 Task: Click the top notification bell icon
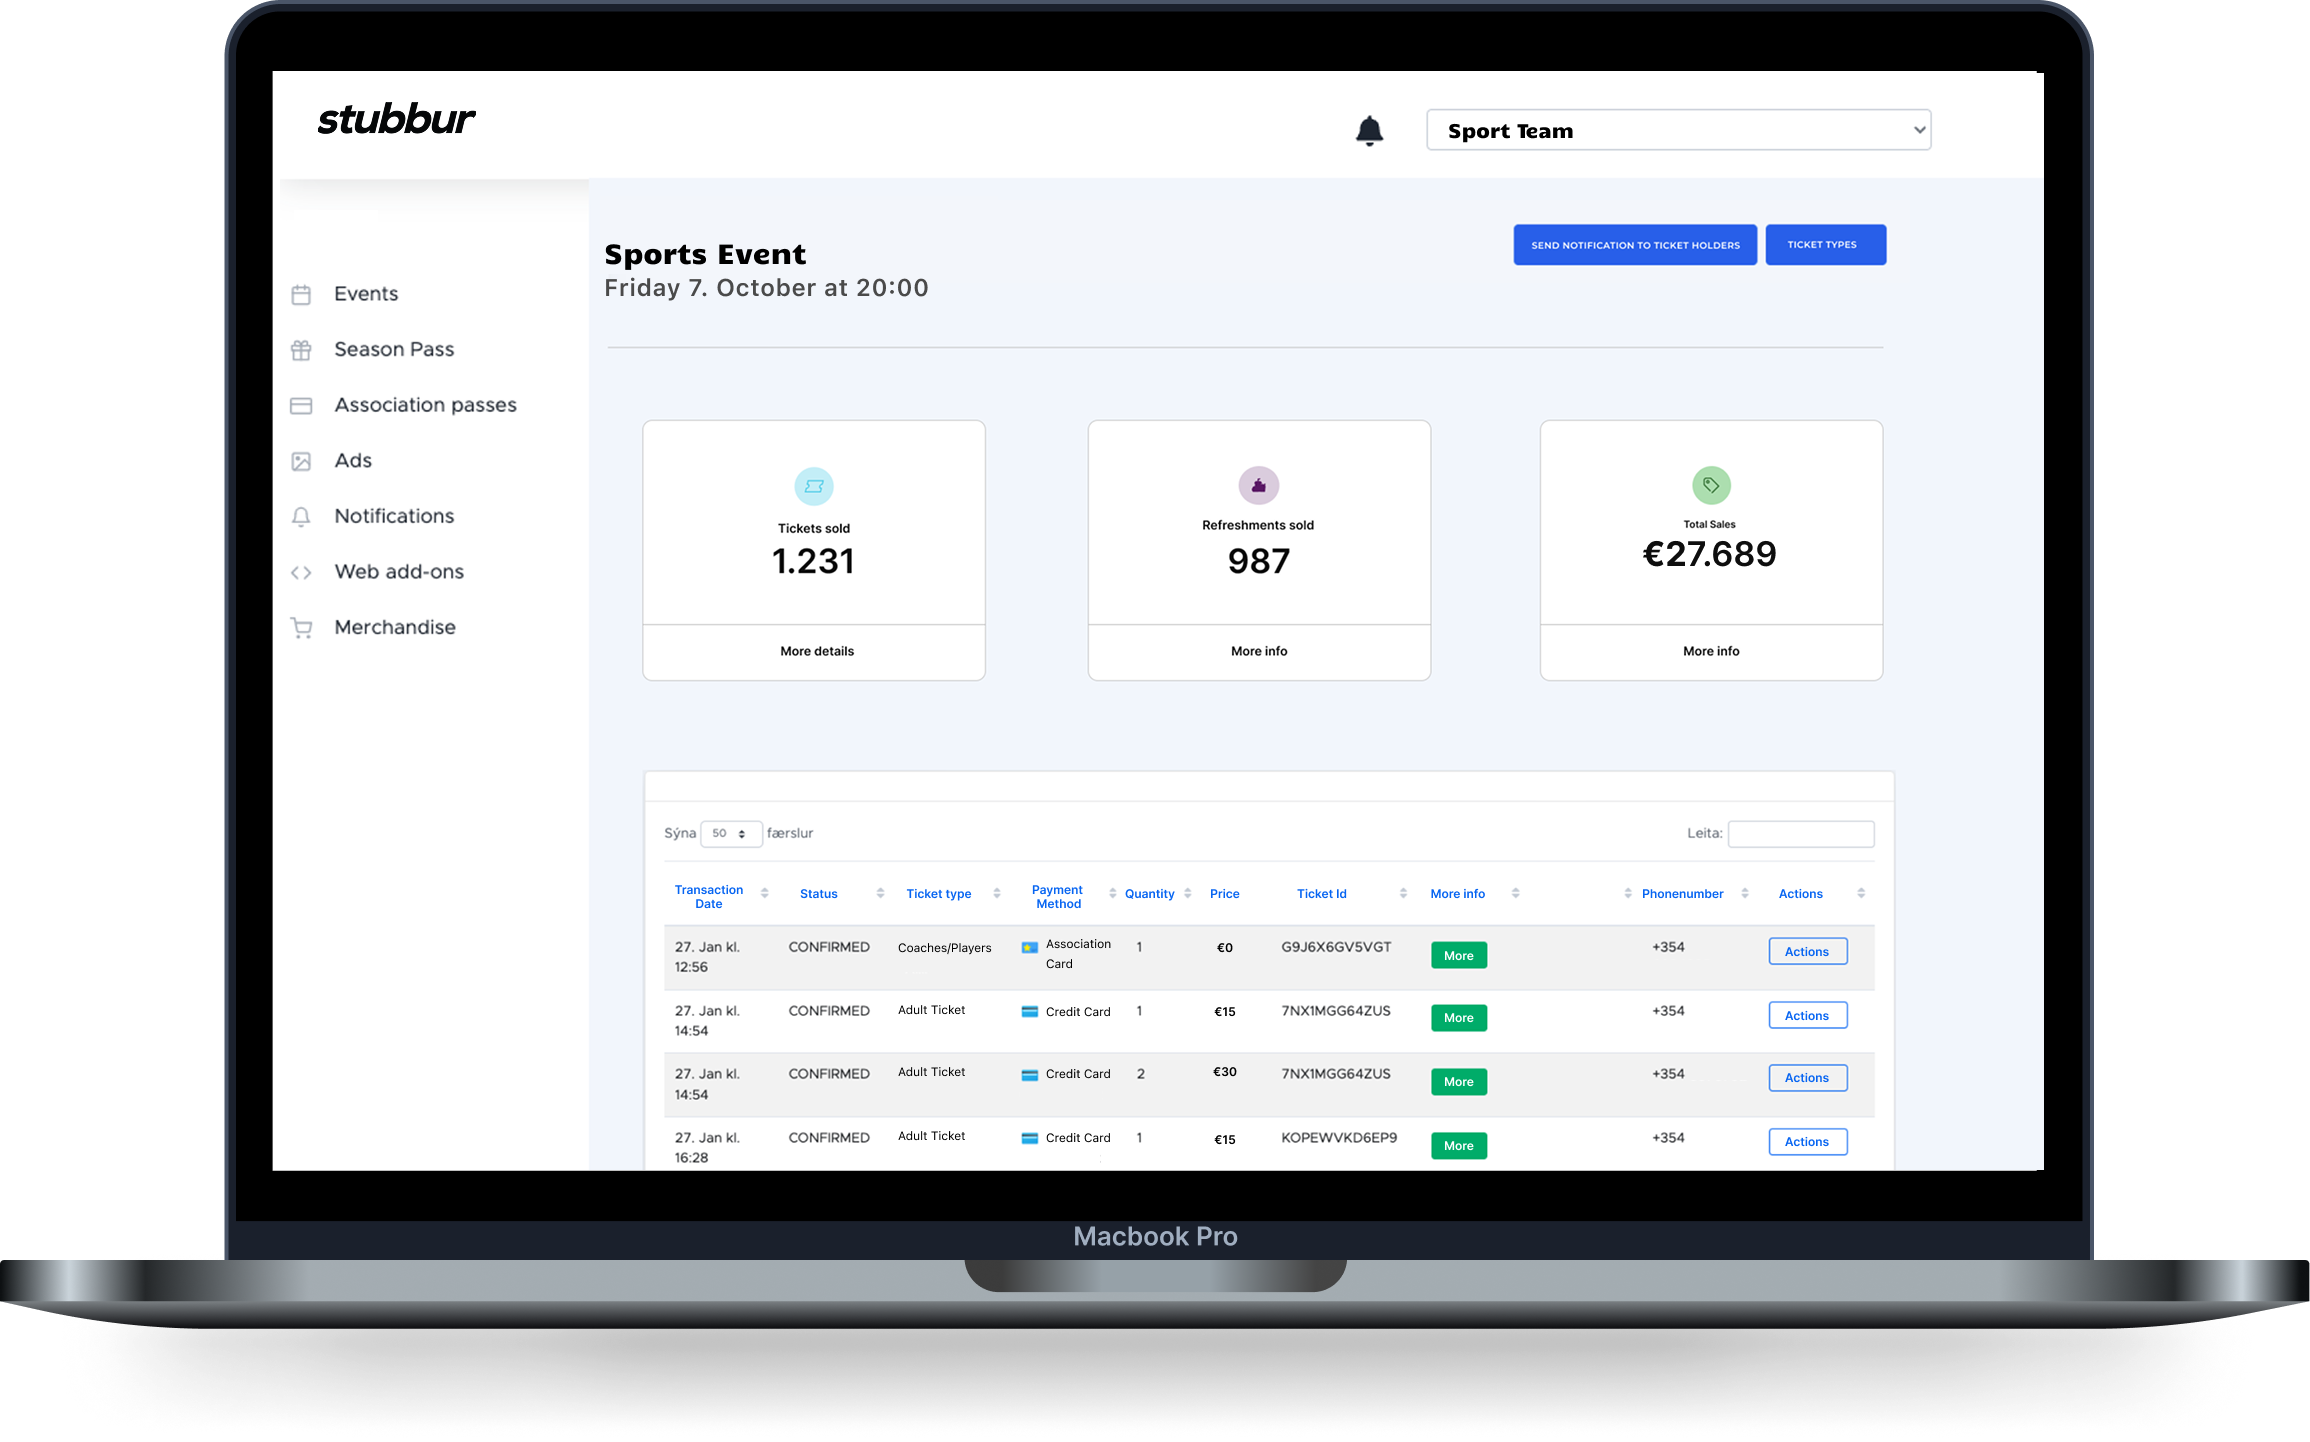tap(1370, 130)
